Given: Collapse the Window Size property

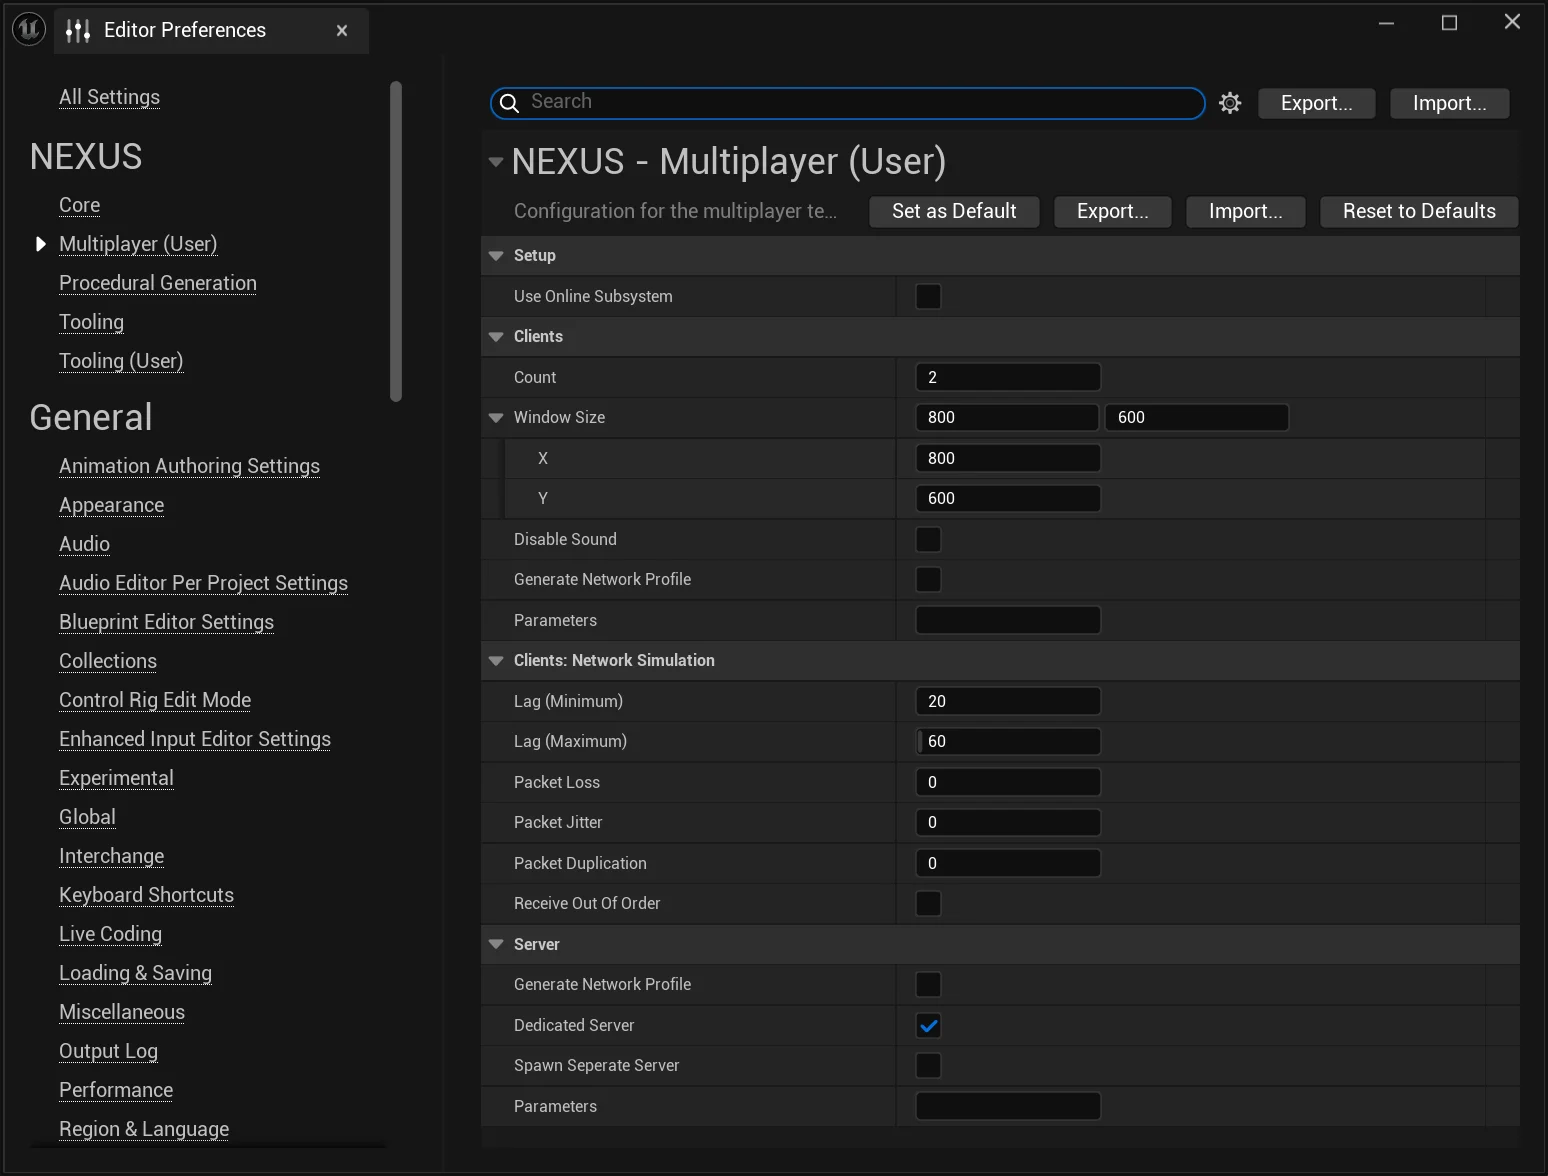Looking at the screenshot, I should click(x=496, y=417).
